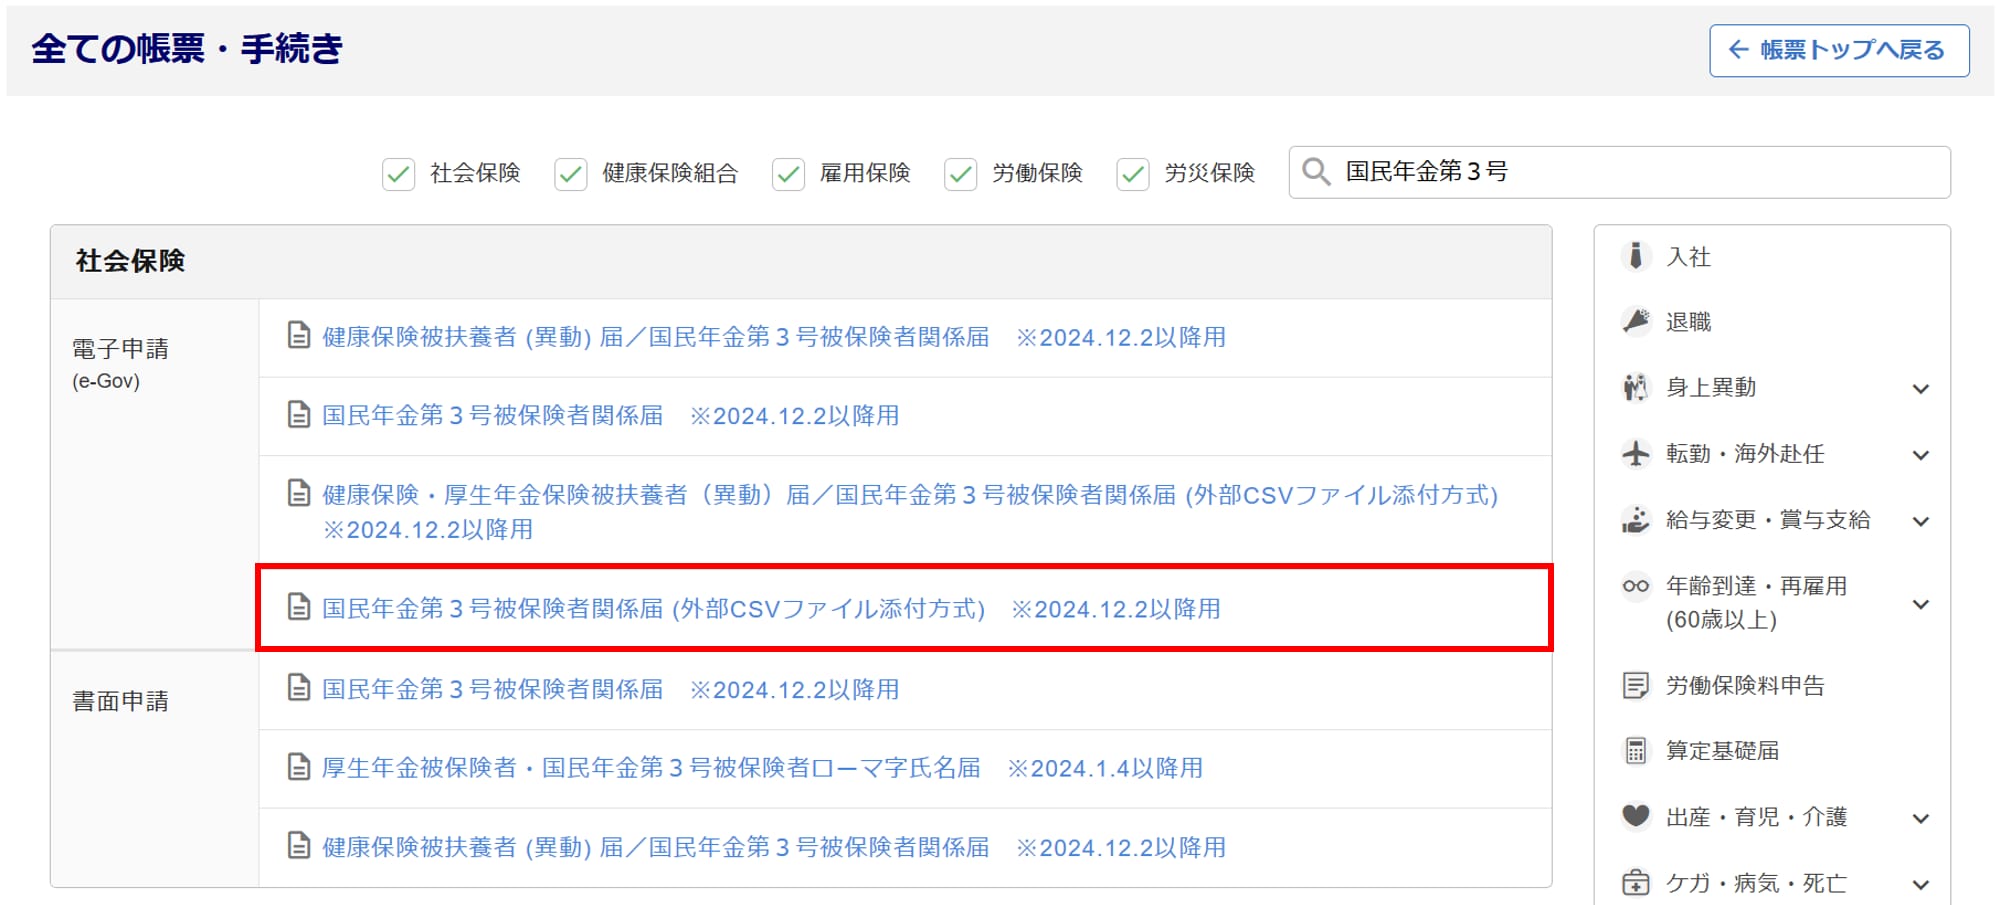Open 厚生年金被保険者ローマ字氏名届 link

(650, 768)
